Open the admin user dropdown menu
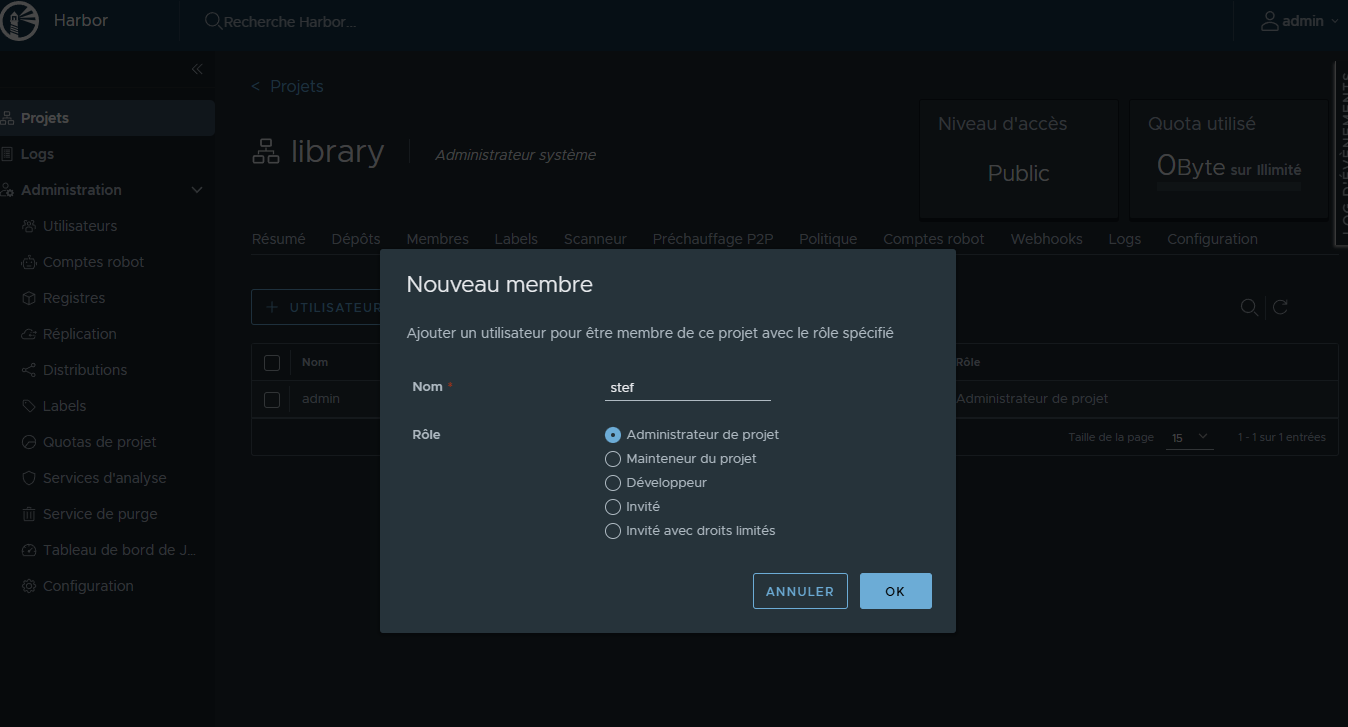 click(x=1298, y=21)
